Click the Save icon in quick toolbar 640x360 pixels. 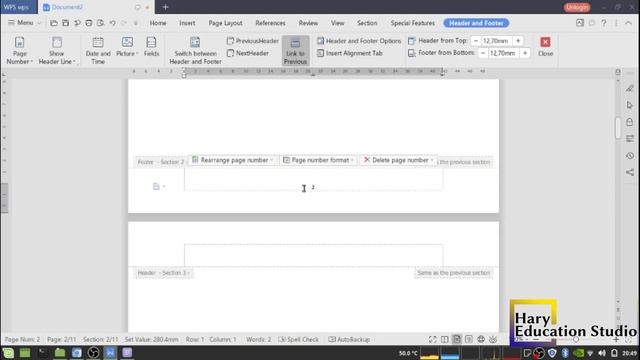65,23
